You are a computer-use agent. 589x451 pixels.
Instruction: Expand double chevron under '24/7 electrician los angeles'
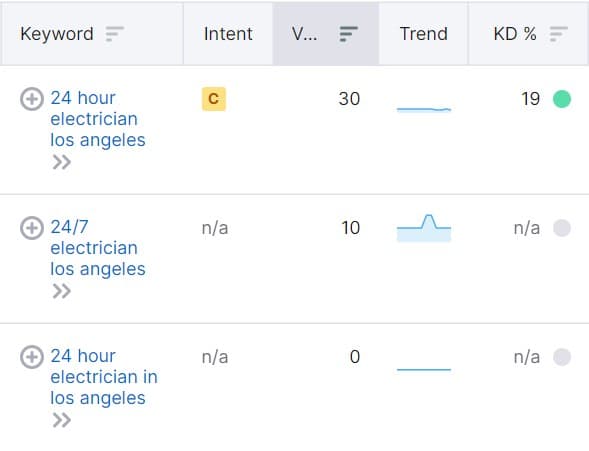tap(62, 291)
